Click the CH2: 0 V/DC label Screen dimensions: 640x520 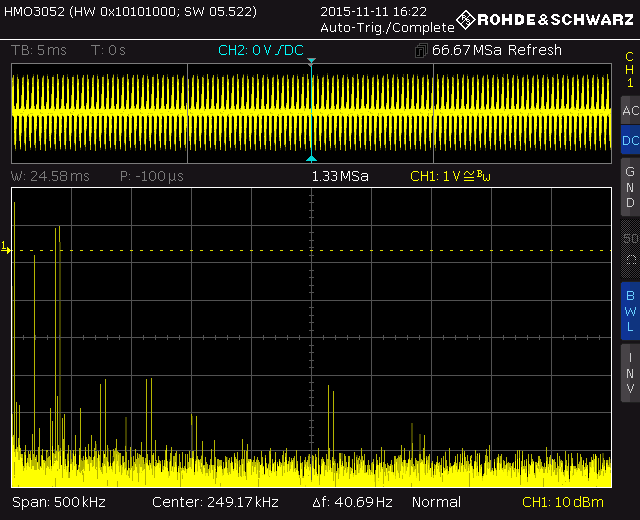pos(260,50)
